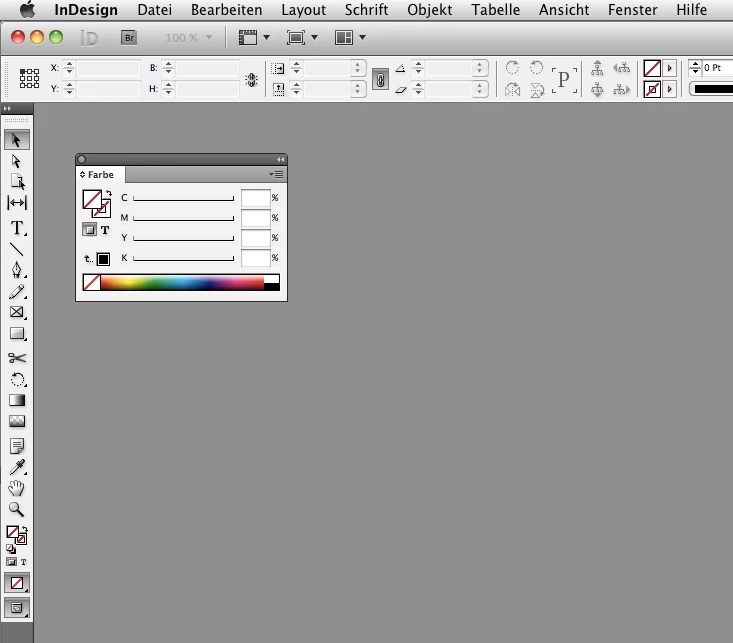
Task: Select the Gradient Feather tool
Action: [17, 421]
